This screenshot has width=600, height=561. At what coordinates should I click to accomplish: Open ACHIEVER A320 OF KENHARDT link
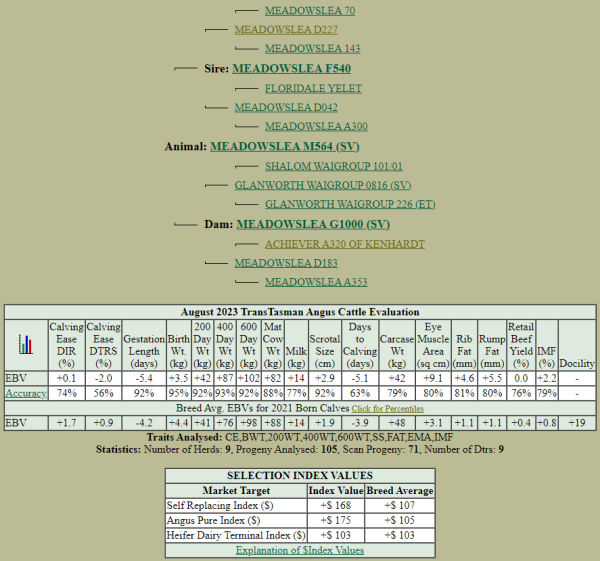345,244
